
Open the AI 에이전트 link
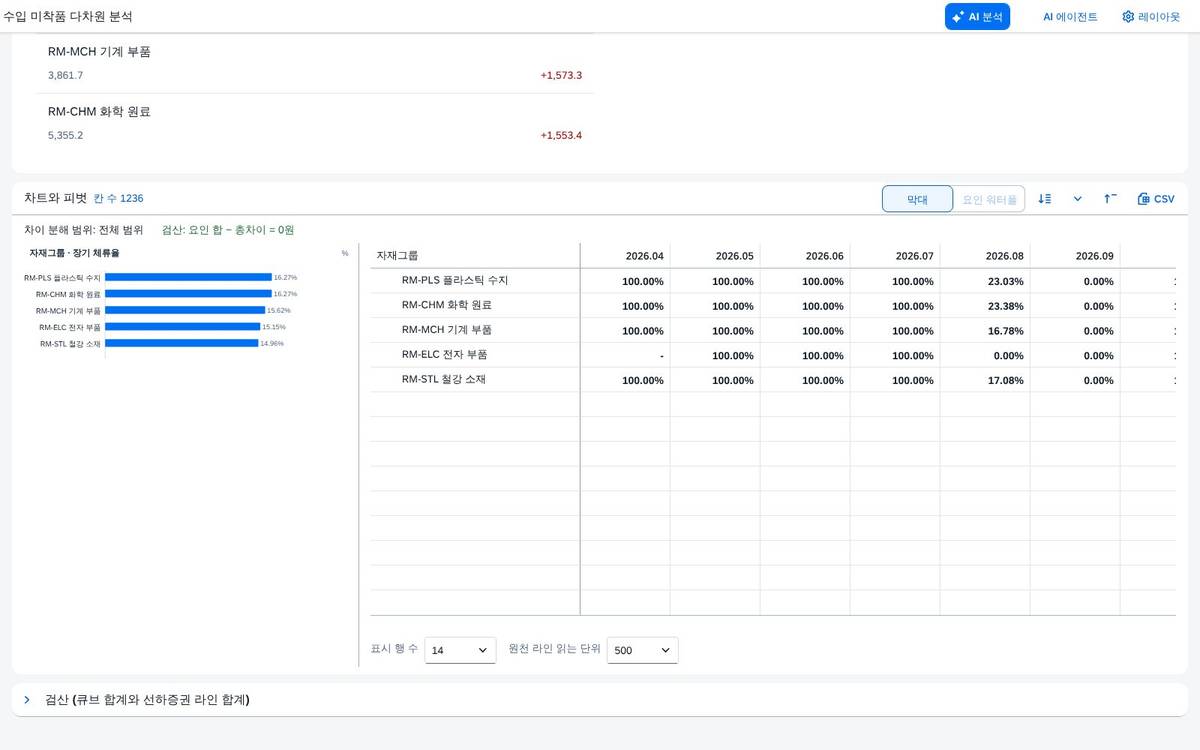point(1070,17)
